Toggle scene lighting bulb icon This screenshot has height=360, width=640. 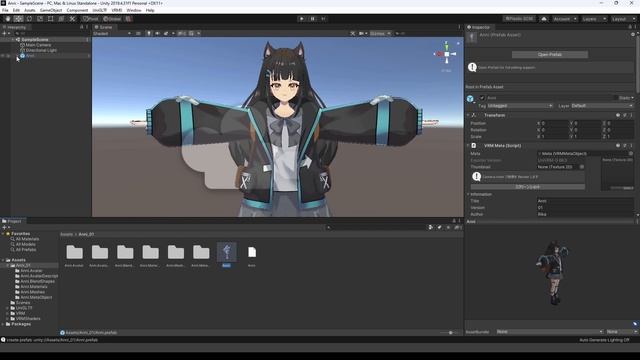[149, 33]
